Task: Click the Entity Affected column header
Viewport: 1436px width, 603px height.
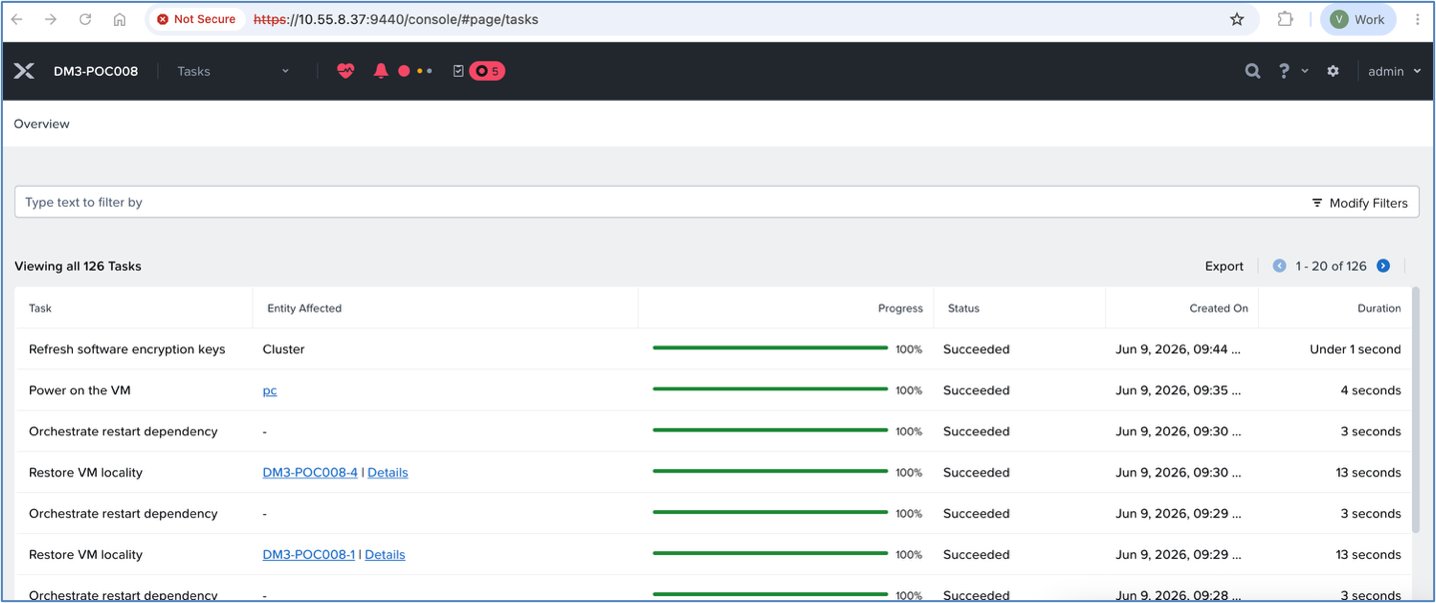Action: (304, 308)
